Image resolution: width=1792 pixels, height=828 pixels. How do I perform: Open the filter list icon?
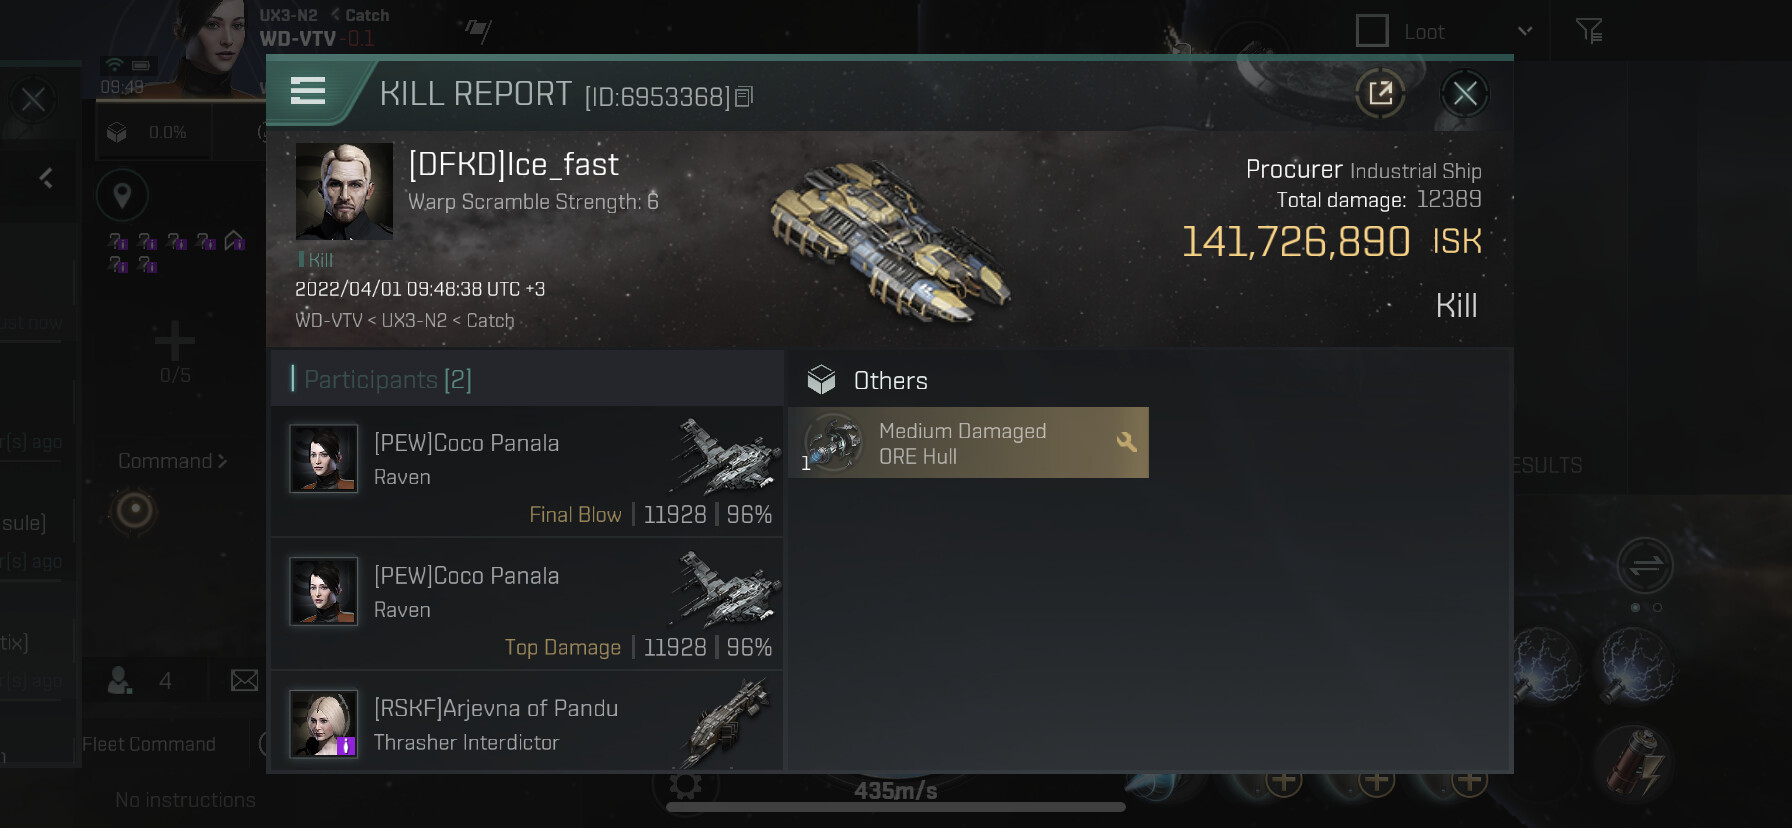1589,31
